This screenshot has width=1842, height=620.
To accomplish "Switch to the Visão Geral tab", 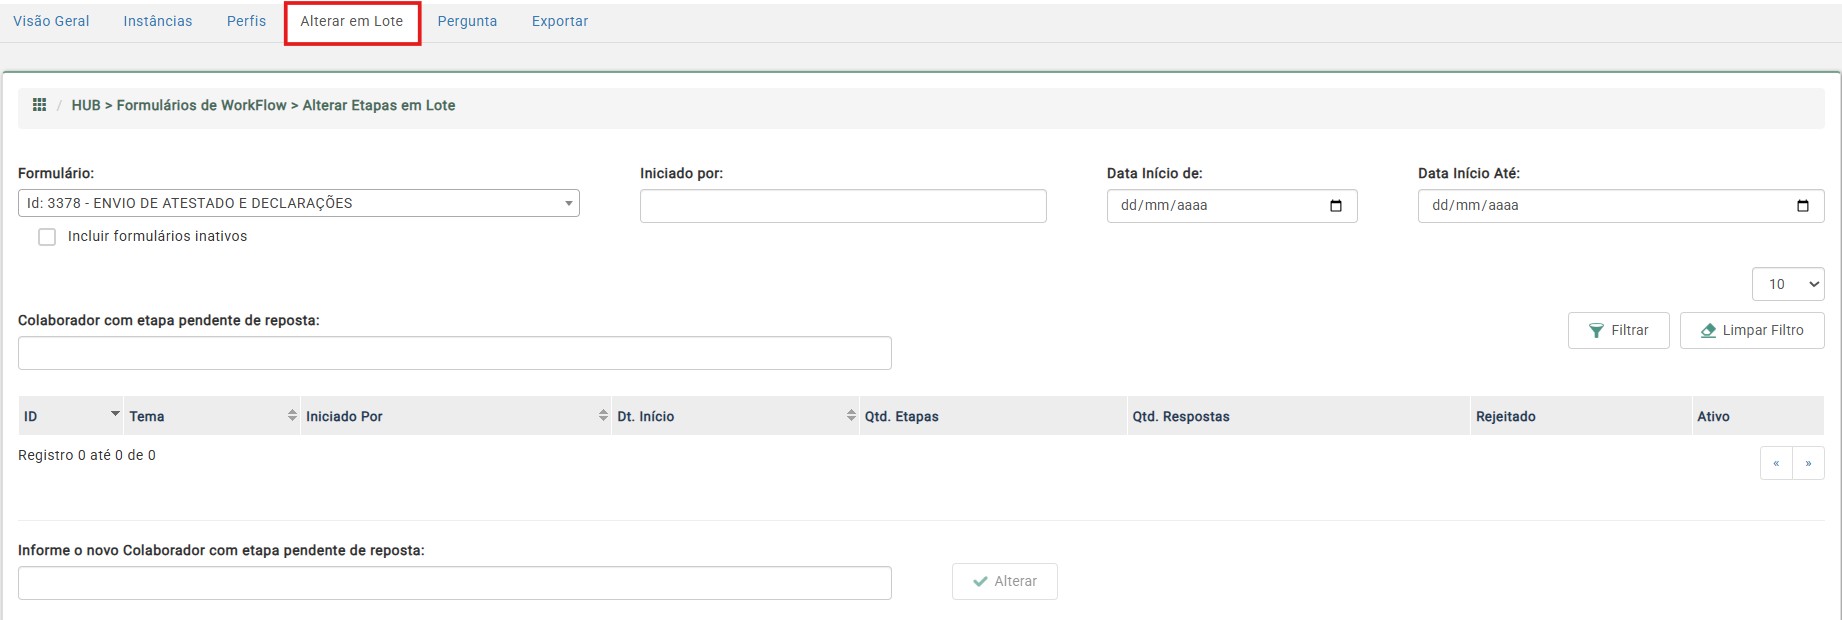I will (51, 21).
